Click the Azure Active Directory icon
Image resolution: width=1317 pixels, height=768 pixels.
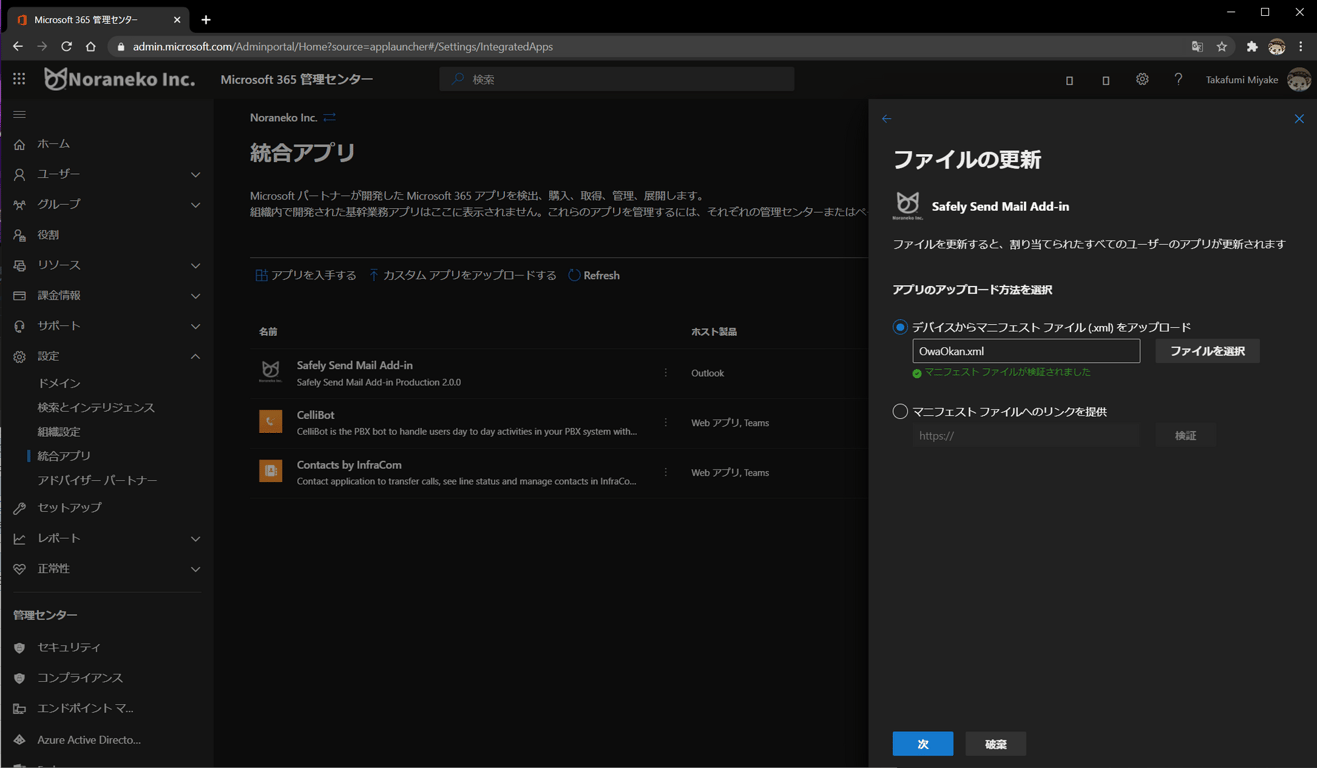[19, 740]
